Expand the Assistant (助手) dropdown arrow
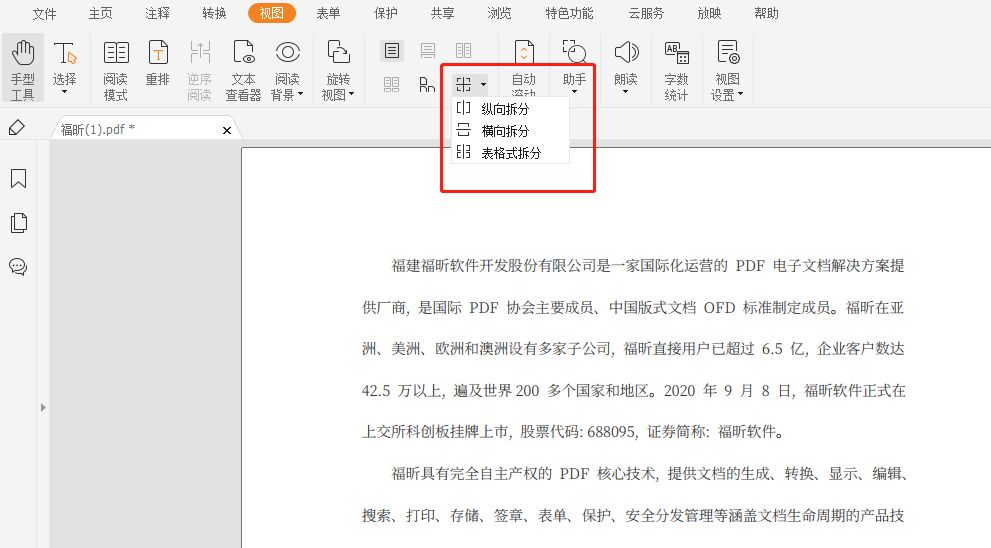This screenshot has width=991, height=548. [x=575, y=92]
